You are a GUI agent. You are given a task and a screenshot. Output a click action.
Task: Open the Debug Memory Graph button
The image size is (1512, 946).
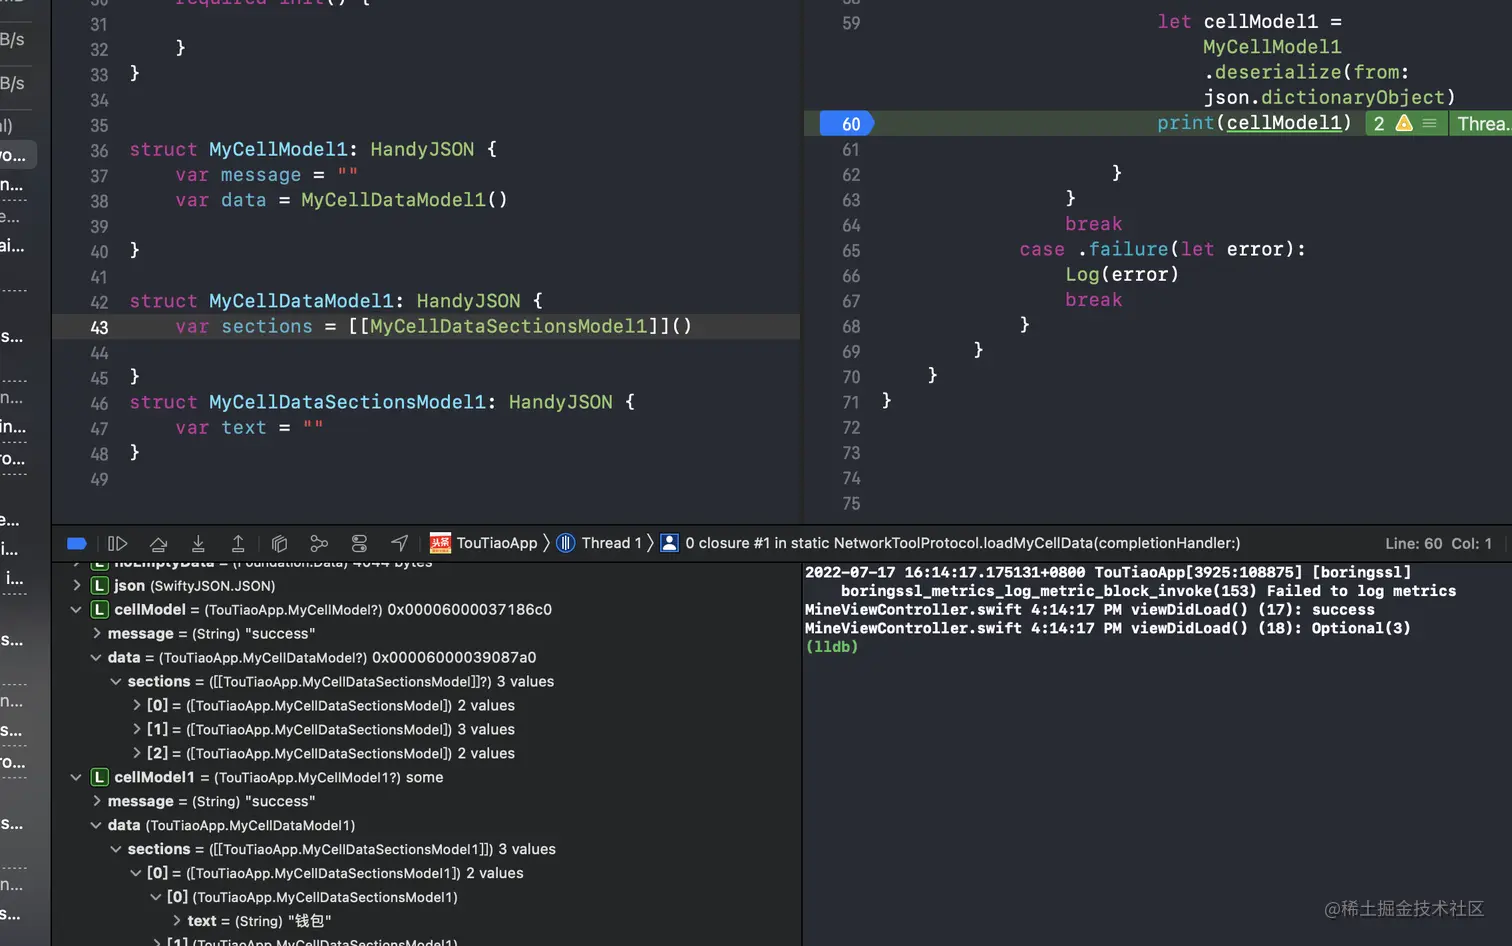click(319, 543)
